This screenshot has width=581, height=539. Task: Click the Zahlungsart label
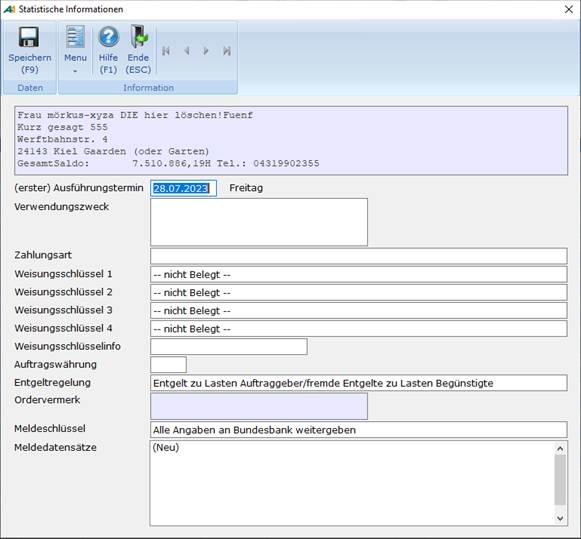[x=43, y=255]
